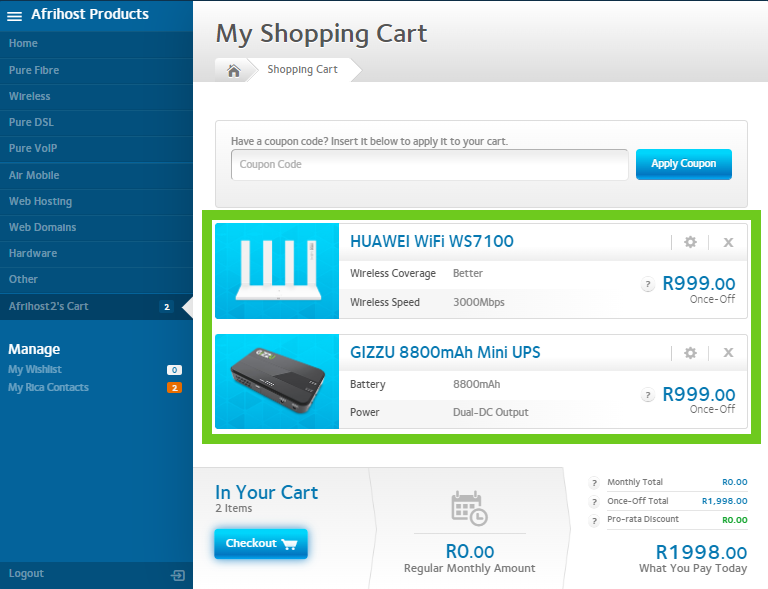The image size is (768, 589).
Task: Remove HUAWEI WiFi WS7100 from cart
Action: tap(728, 242)
